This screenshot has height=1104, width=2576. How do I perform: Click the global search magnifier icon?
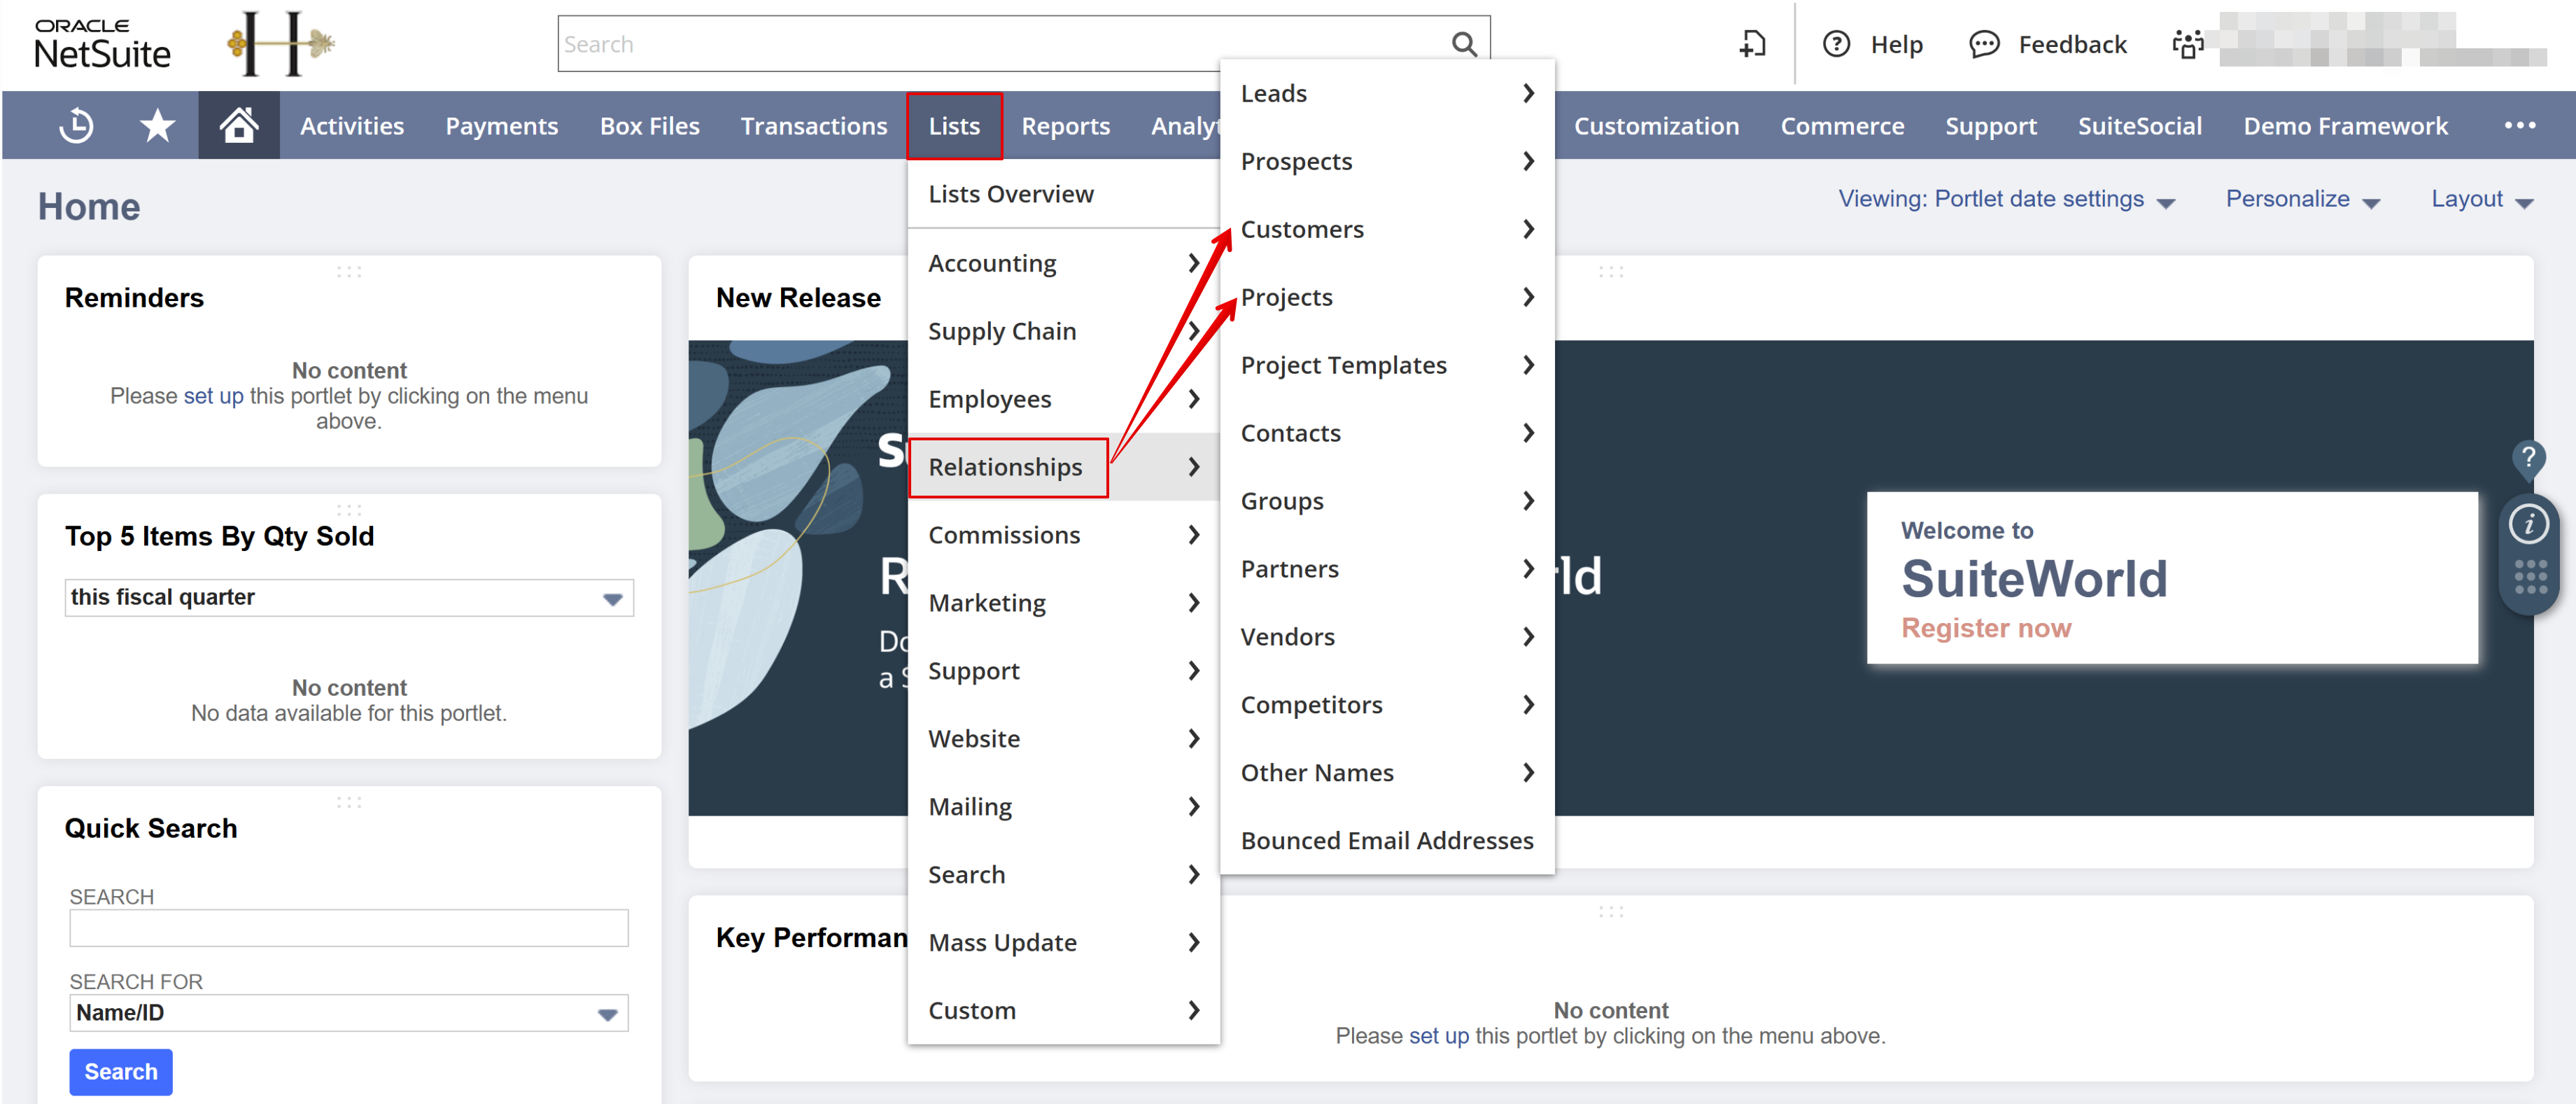click(x=1464, y=44)
